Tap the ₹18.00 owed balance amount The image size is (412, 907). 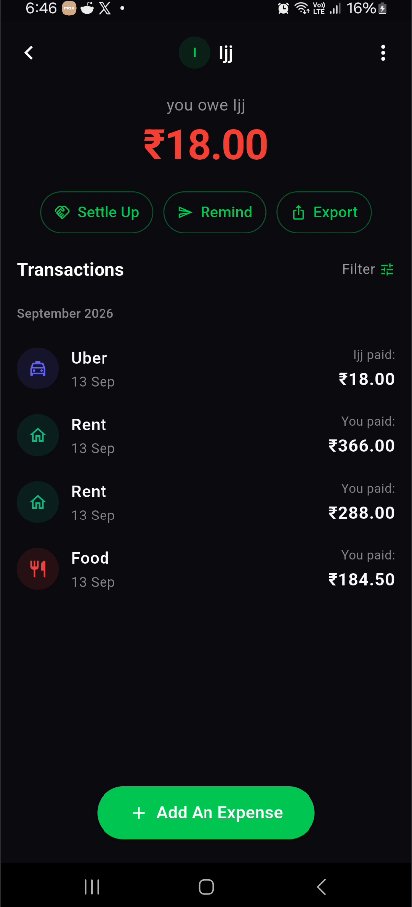pos(206,145)
